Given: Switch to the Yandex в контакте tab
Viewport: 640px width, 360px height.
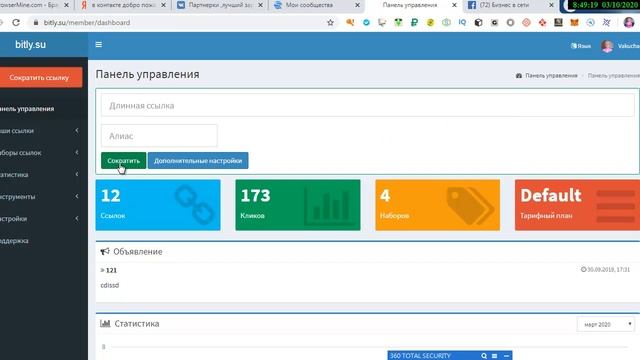Looking at the screenshot, I should pyautogui.click(x=123, y=5).
